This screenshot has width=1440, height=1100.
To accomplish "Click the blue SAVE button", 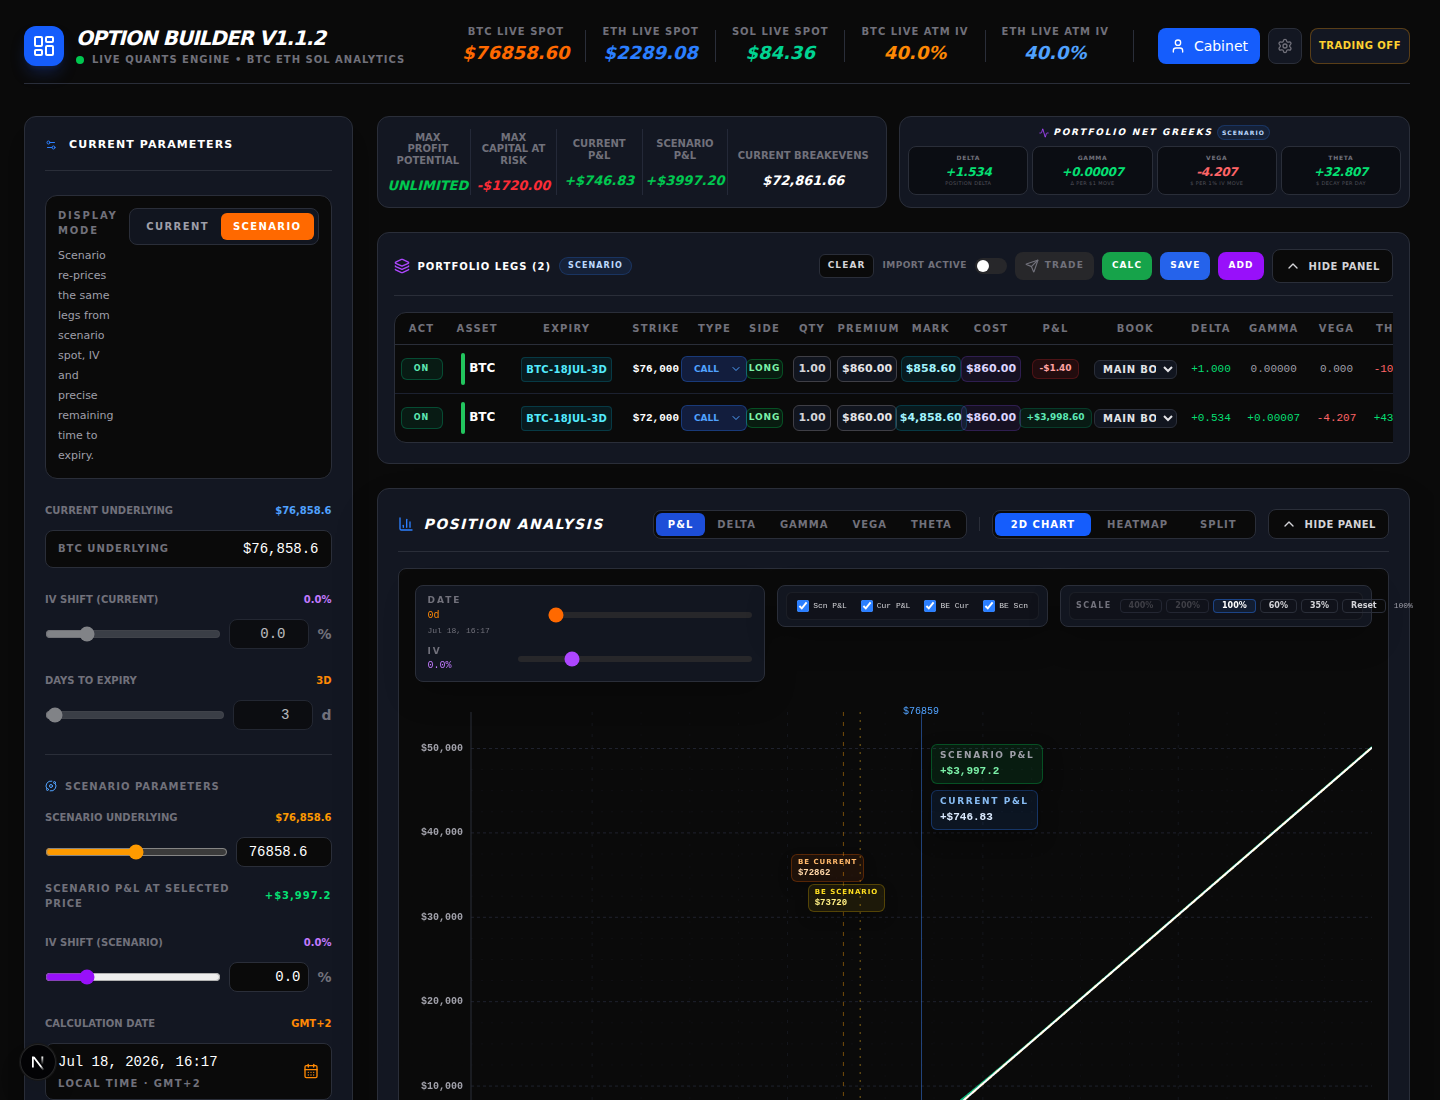I will tap(1185, 266).
